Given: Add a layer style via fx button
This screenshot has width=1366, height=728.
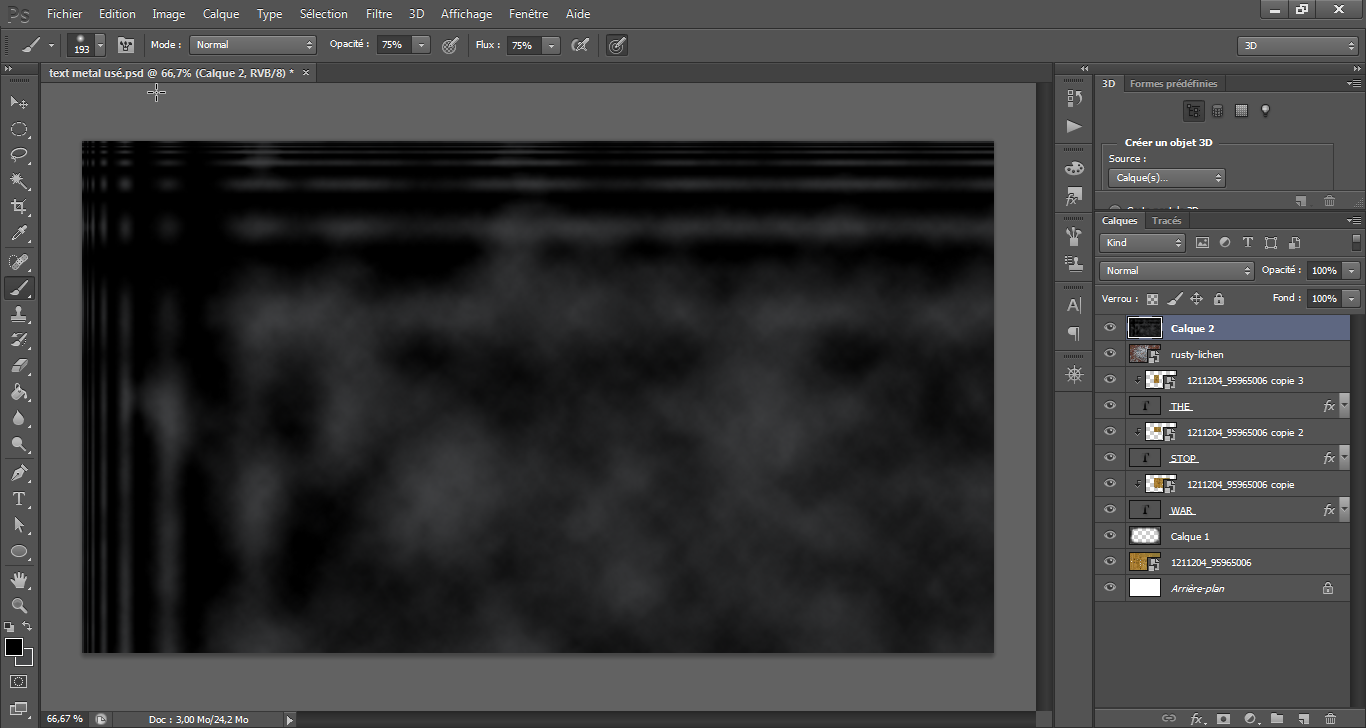Looking at the screenshot, I should [1196, 718].
